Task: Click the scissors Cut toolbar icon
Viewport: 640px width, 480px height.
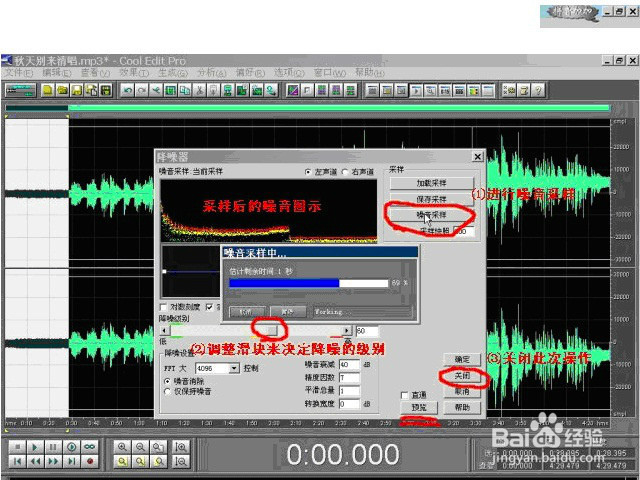Action: pos(200,90)
